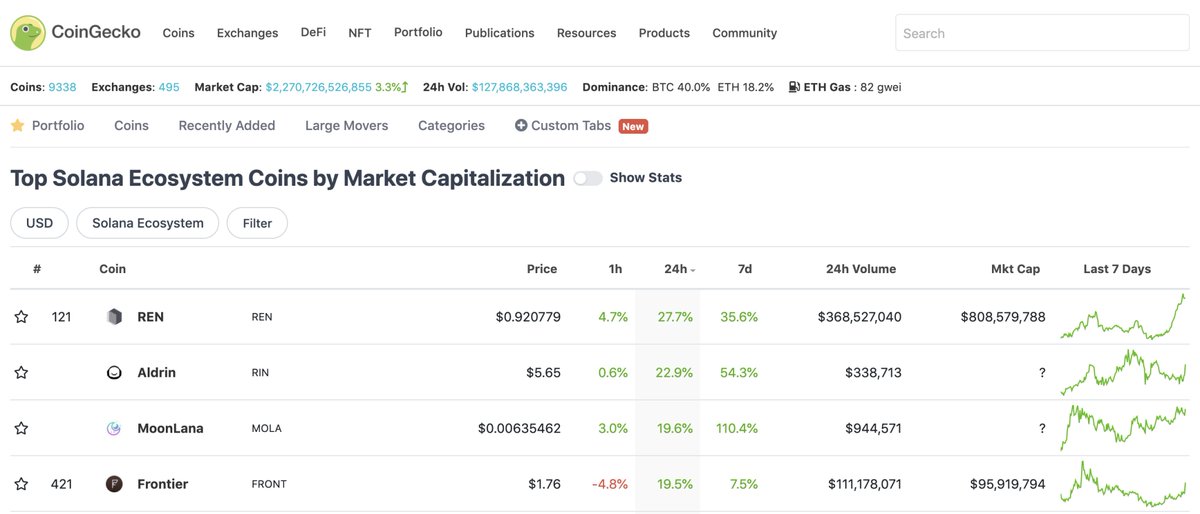Screen dimensions: 1200x514
Task: Favorite Aldrin with its star icon
Action: click(x=21, y=373)
